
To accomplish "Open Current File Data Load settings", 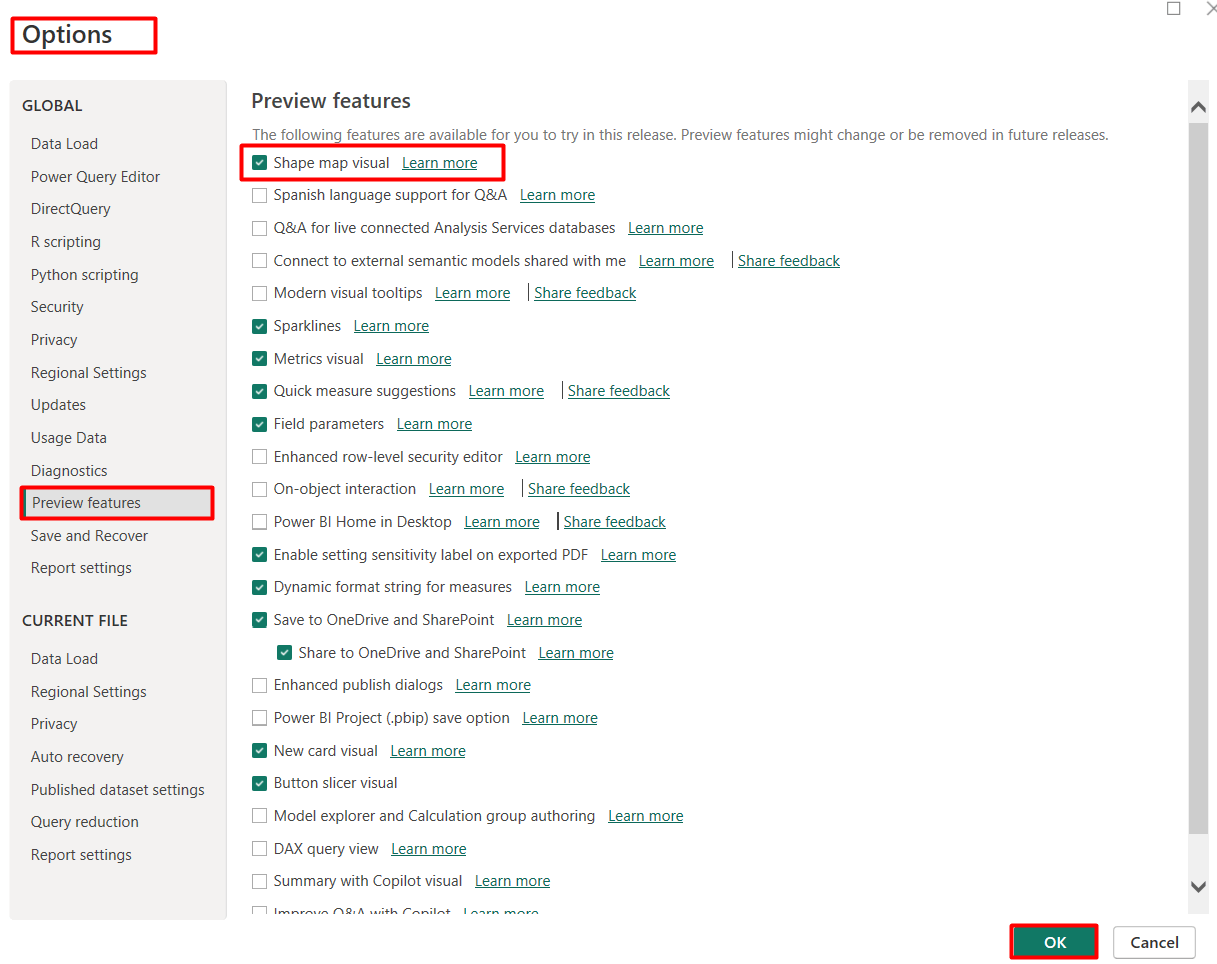I will pyautogui.click(x=64, y=658).
